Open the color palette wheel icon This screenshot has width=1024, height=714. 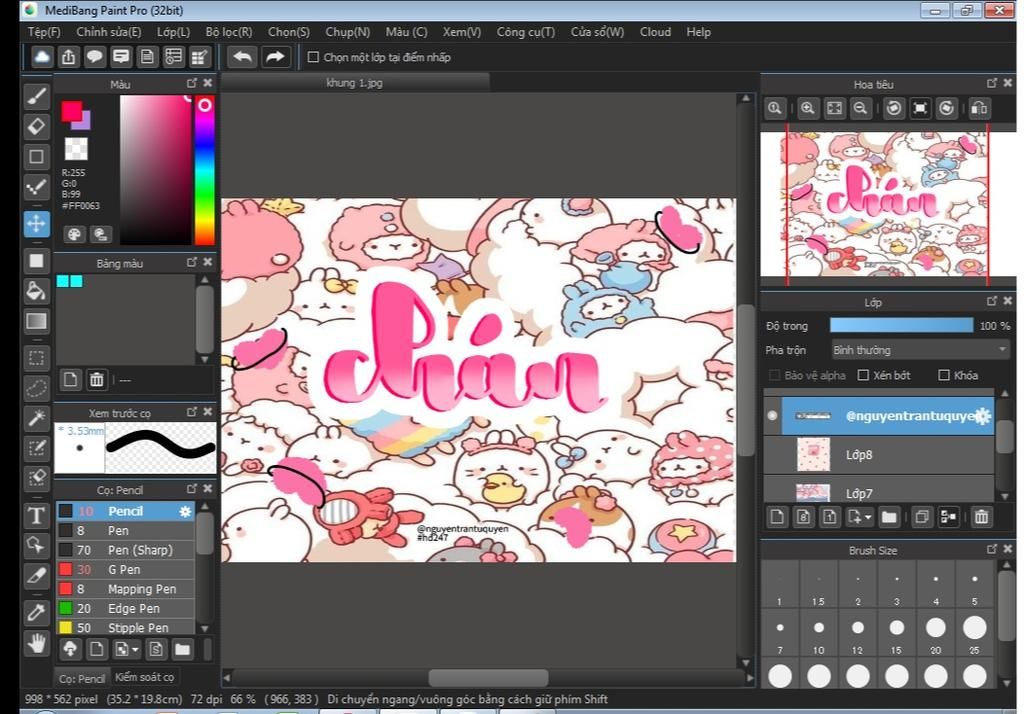[x=74, y=234]
